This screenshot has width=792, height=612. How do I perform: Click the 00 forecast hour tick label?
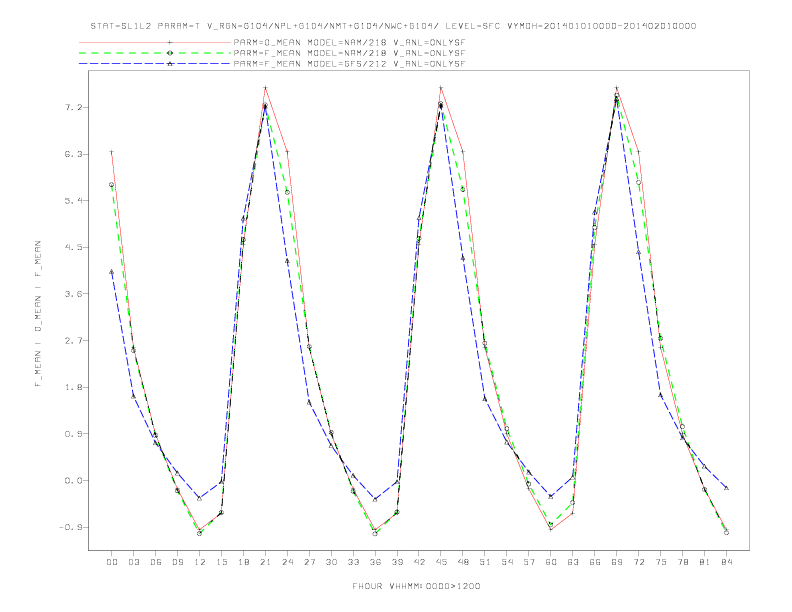pos(112,562)
